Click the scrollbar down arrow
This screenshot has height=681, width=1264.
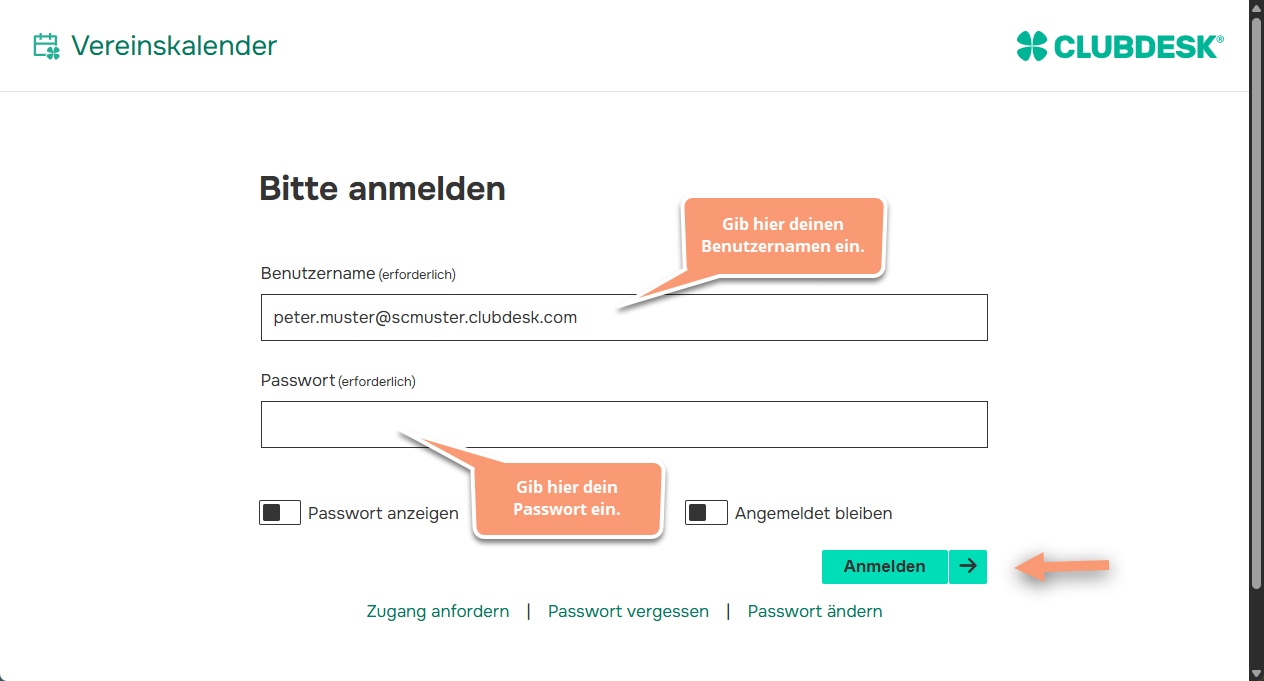point(1255,672)
